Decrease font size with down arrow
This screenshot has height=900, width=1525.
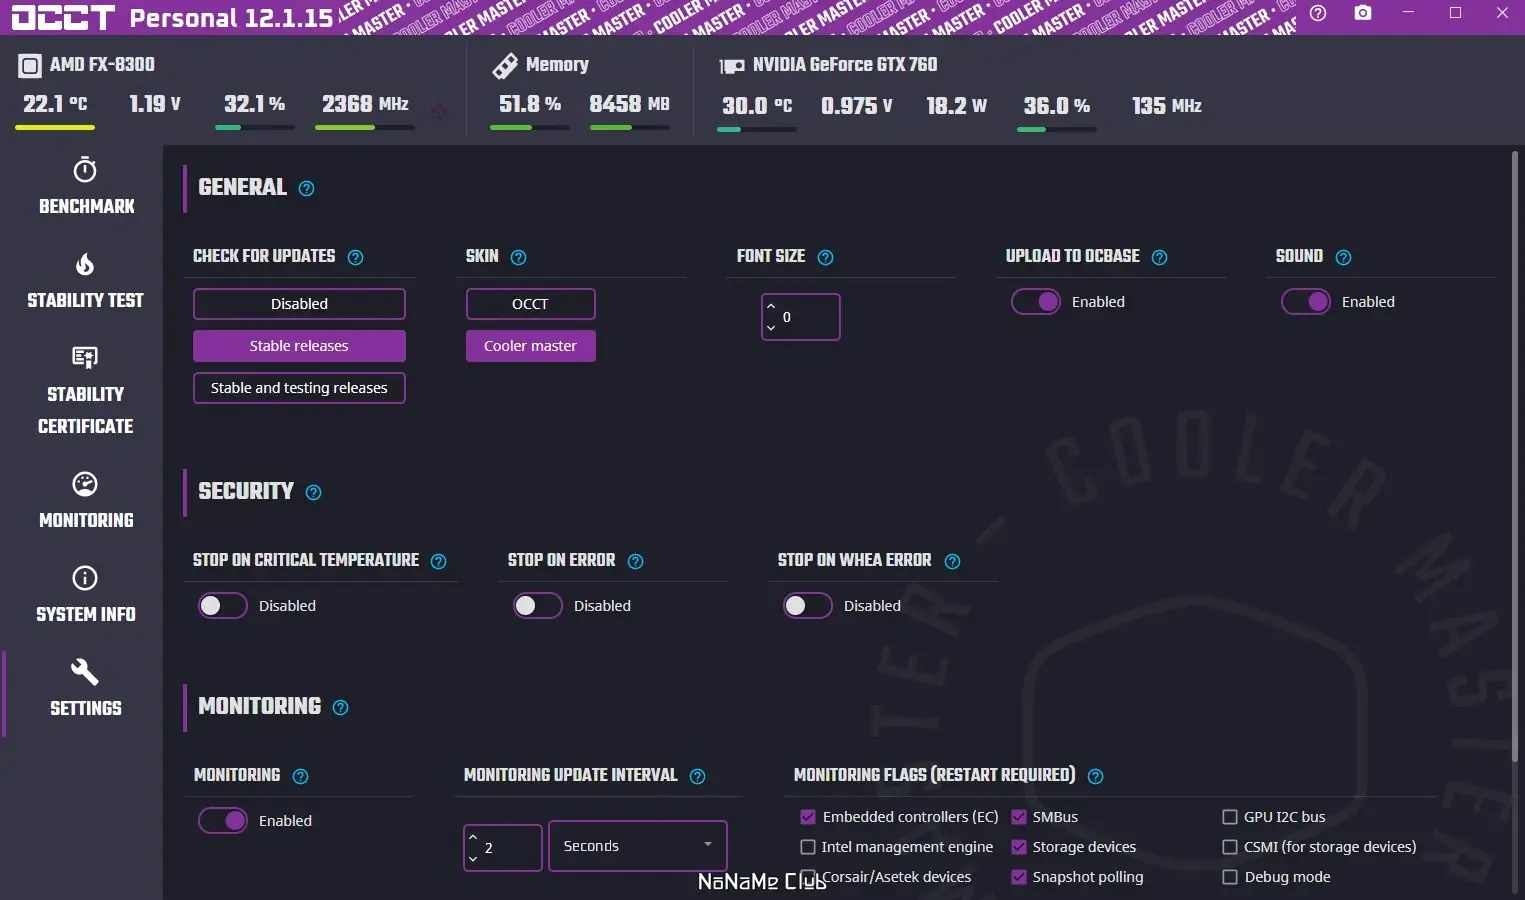pos(771,328)
